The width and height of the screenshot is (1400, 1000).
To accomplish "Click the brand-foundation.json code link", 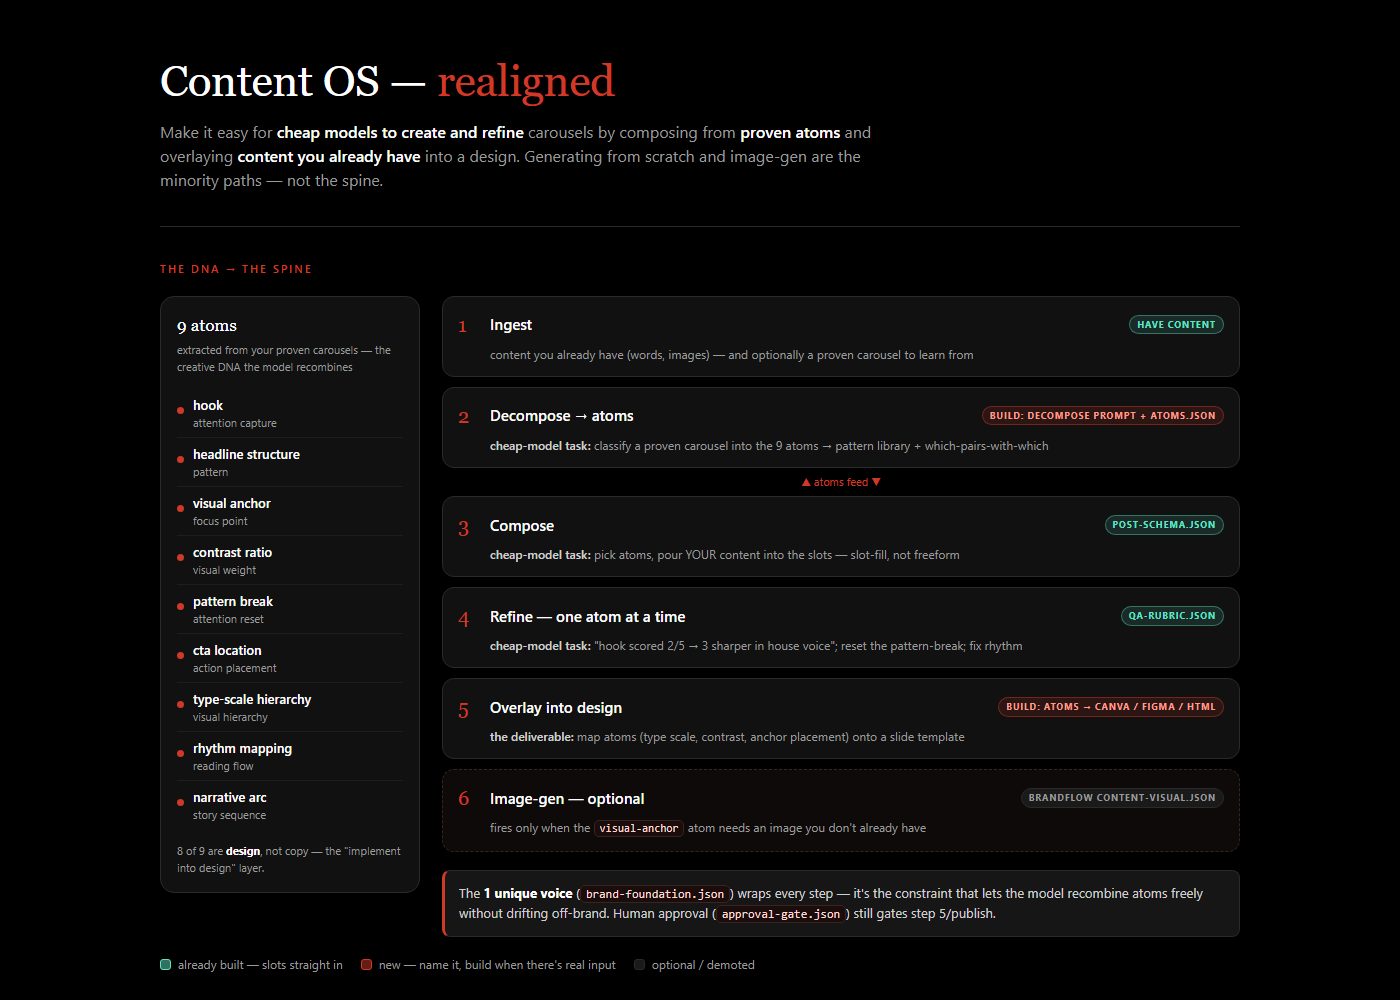I will click(x=655, y=894).
